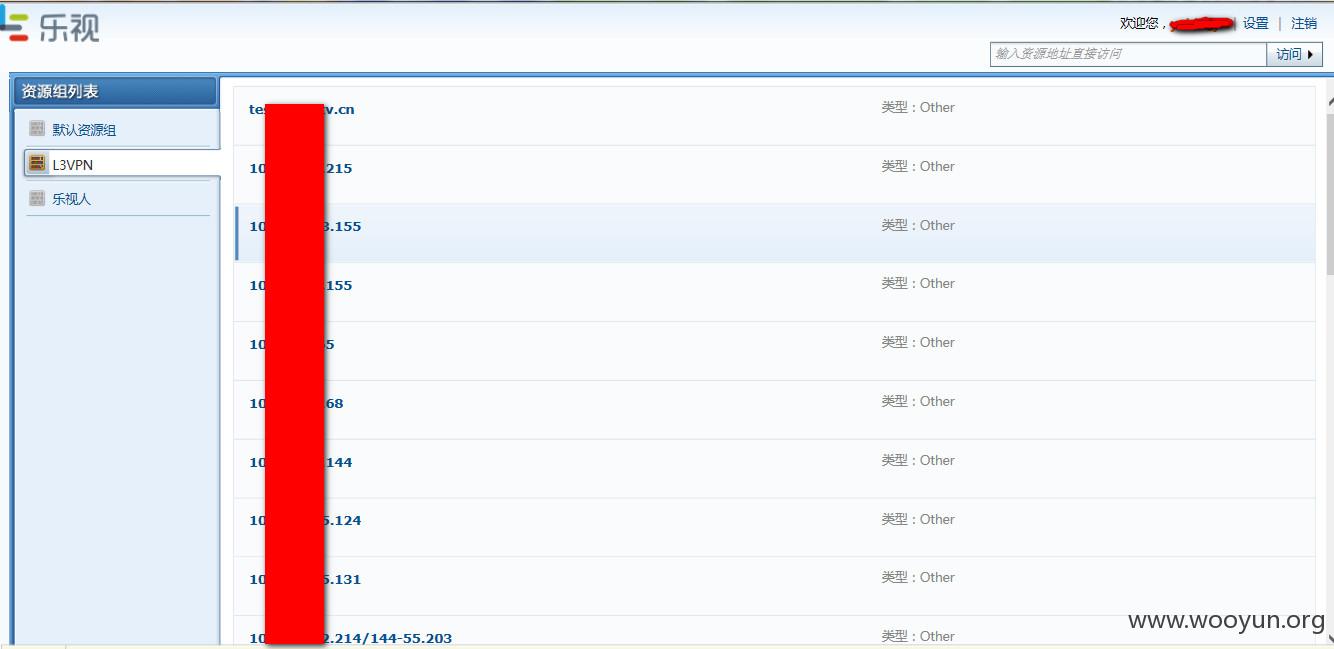Open resource ending in 2.214/144-55.203
This screenshot has height=649, width=1334.
351,638
